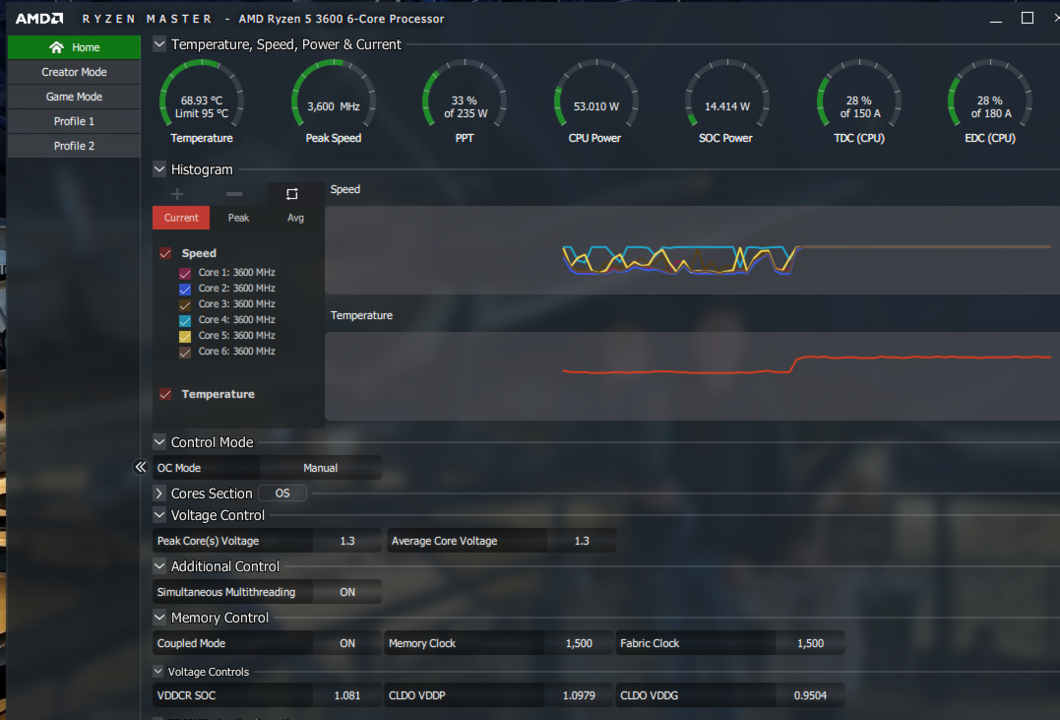This screenshot has height=720, width=1060.
Task: Click VDDCR SOC value 1.081
Action: (347, 695)
